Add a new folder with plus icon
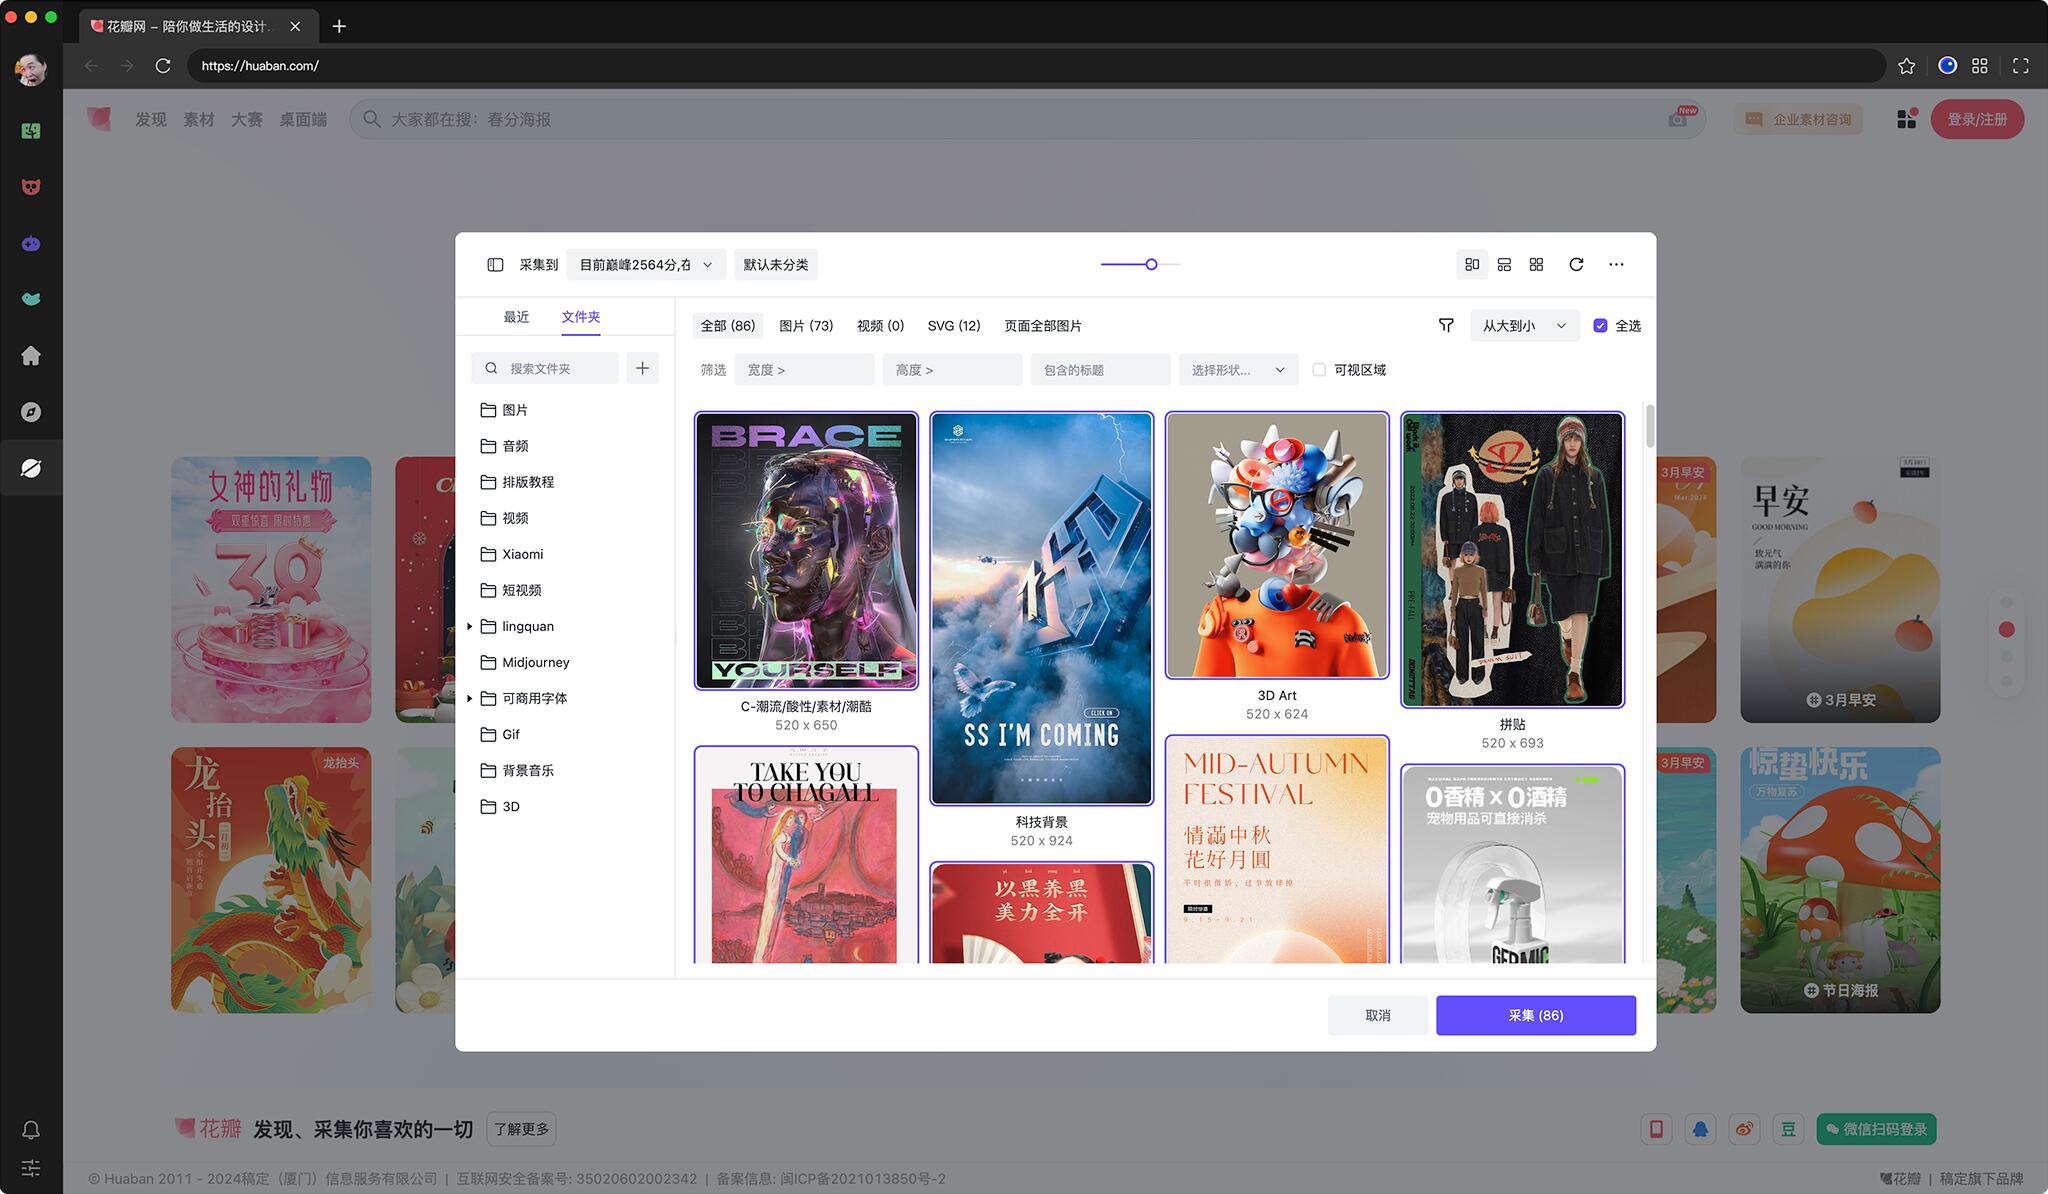The width and height of the screenshot is (2048, 1194). 642,369
